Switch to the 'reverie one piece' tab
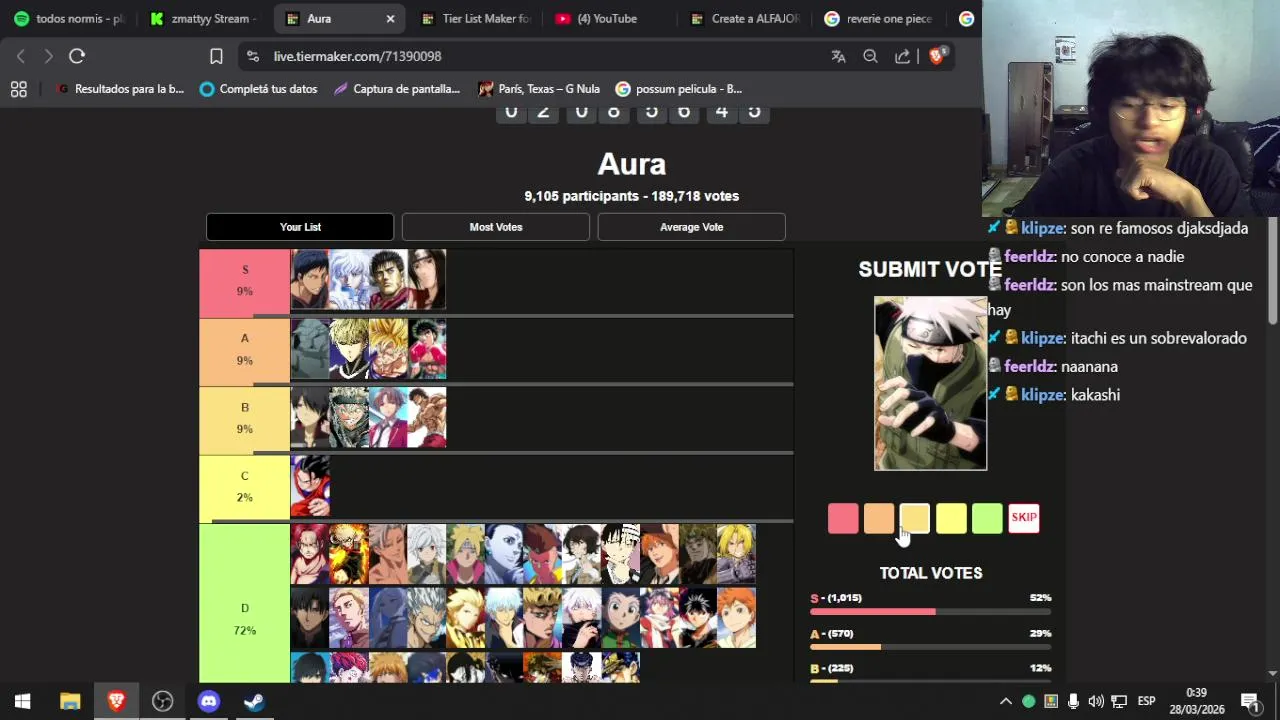Image resolution: width=1280 pixels, height=720 pixels. [x=880, y=18]
